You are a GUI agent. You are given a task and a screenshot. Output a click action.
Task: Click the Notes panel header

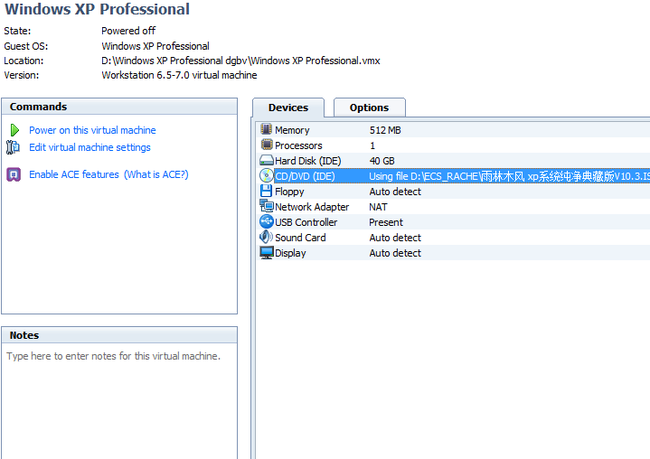pos(119,335)
